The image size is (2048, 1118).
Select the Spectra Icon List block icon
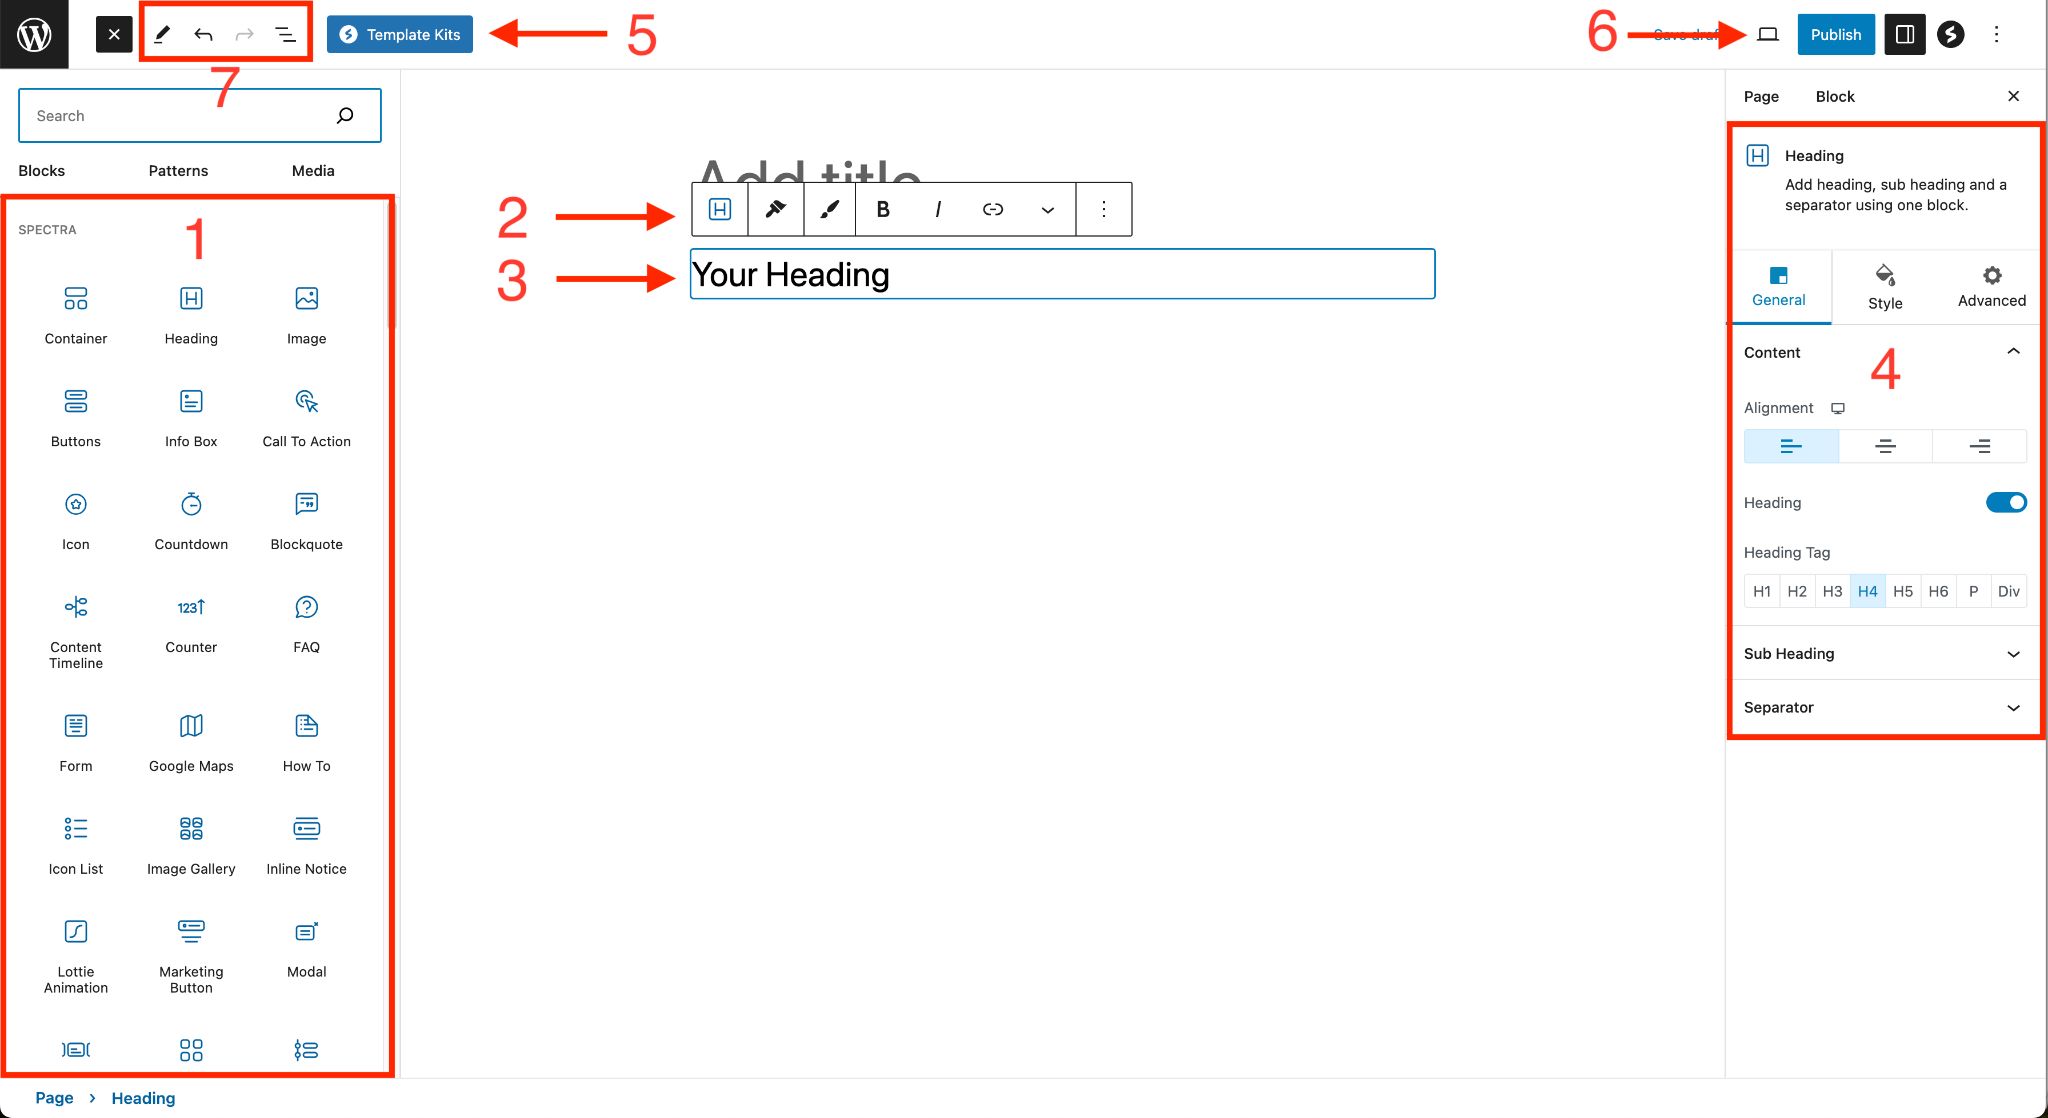coord(76,829)
